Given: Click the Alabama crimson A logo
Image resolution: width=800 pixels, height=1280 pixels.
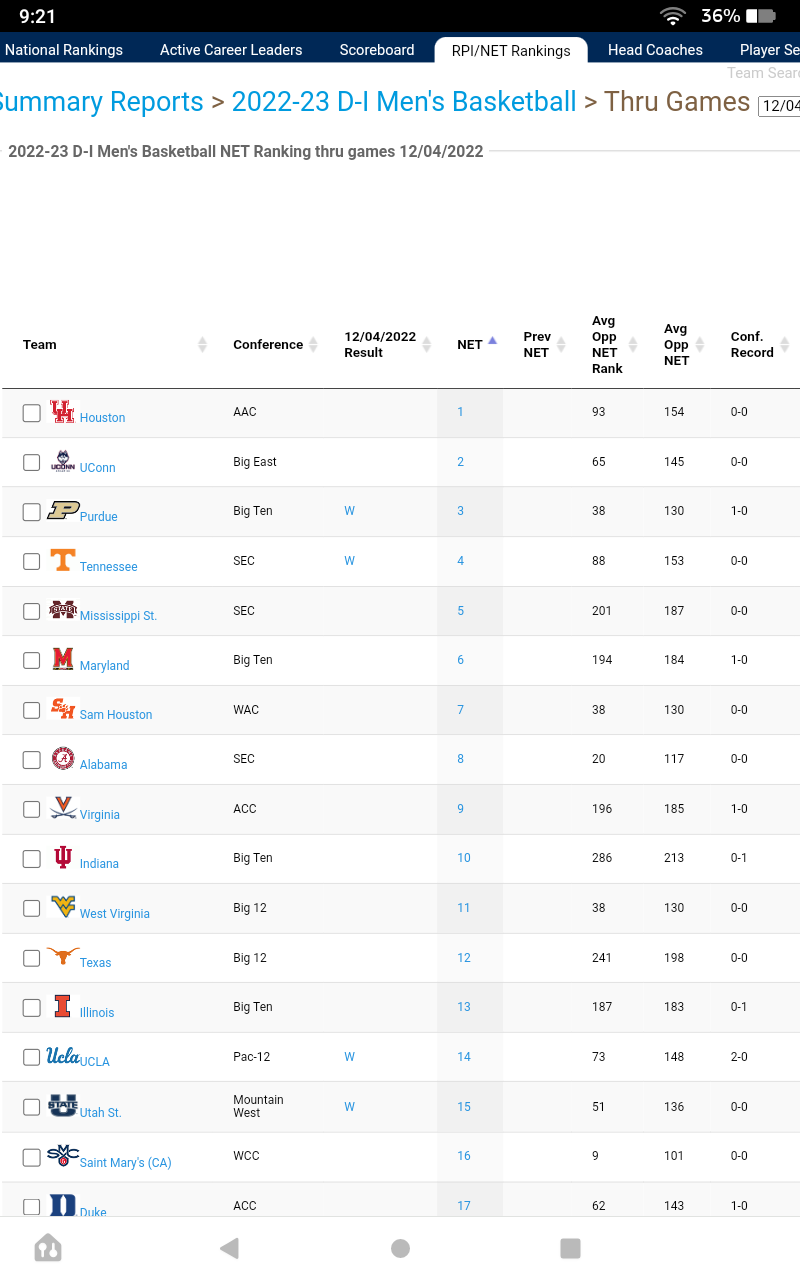Looking at the screenshot, I should (x=63, y=758).
